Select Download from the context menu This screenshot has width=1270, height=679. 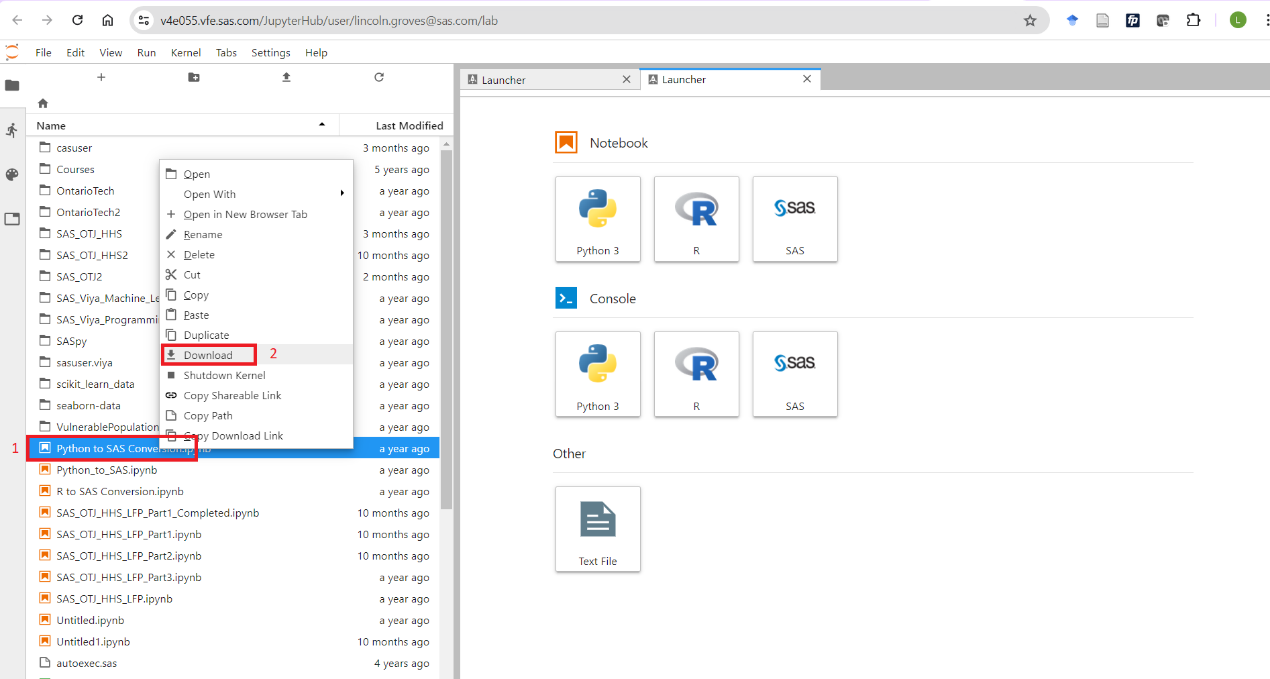pyautogui.click(x=209, y=354)
